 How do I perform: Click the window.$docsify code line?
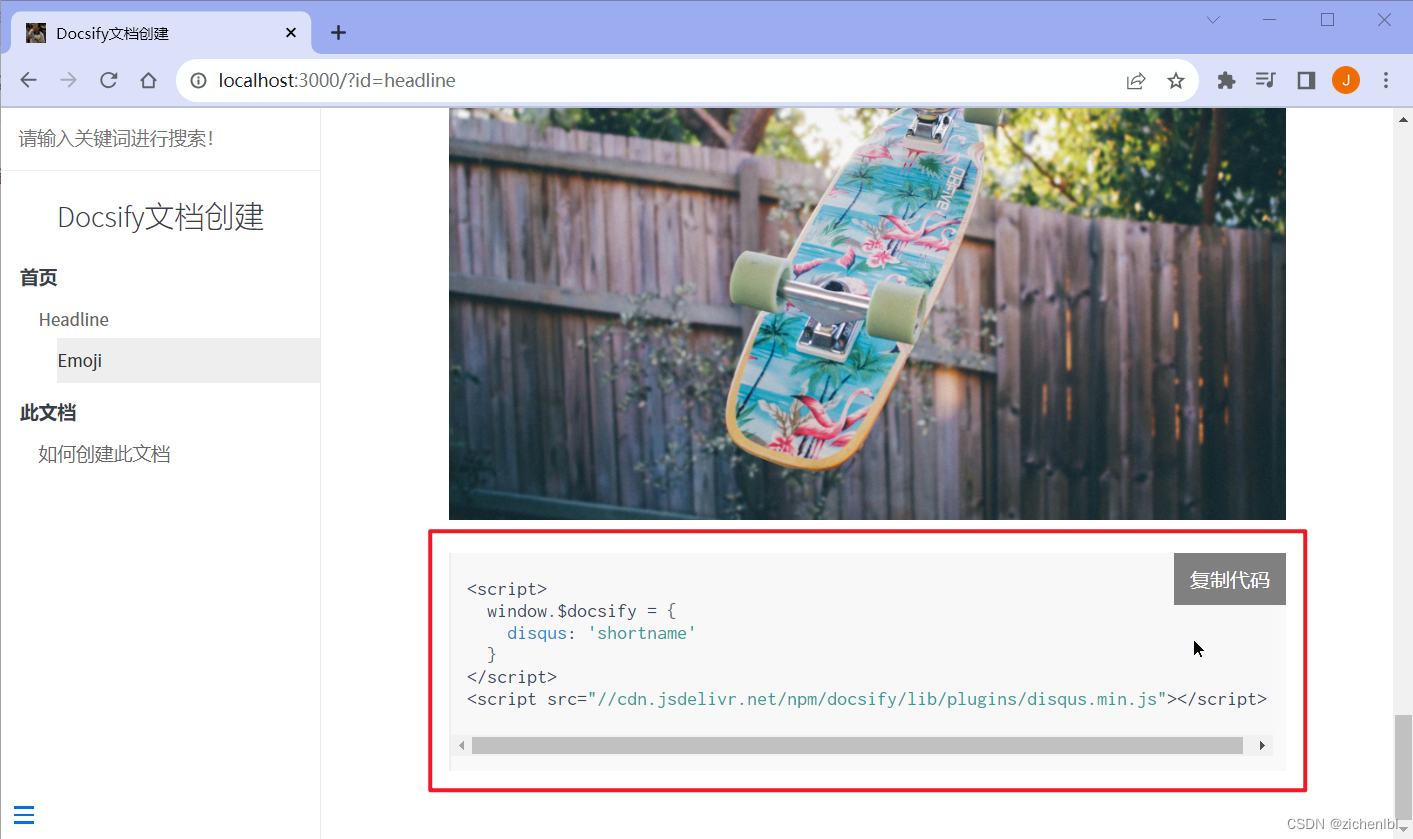tap(581, 611)
